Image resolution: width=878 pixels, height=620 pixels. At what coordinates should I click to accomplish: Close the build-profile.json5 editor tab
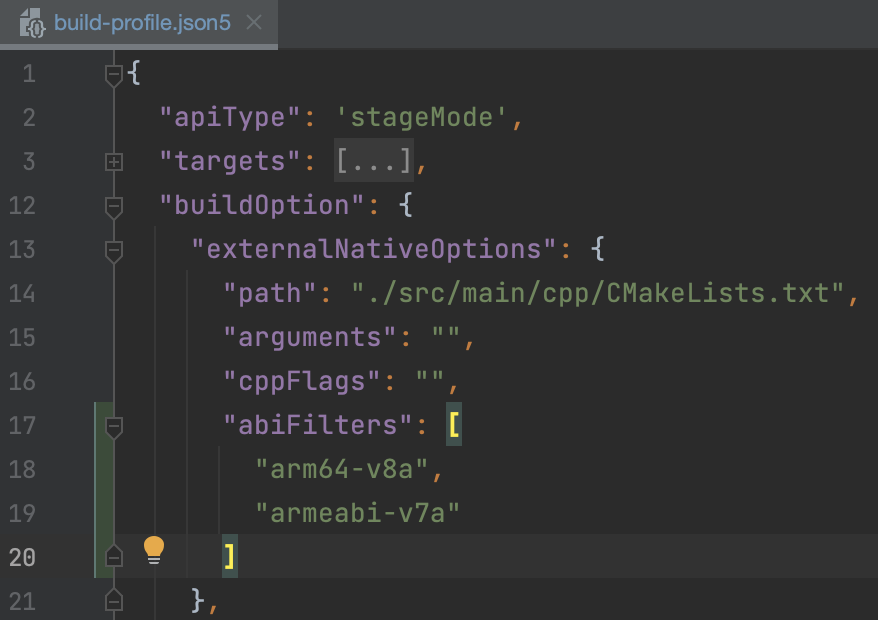pyautogui.click(x=254, y=23)
